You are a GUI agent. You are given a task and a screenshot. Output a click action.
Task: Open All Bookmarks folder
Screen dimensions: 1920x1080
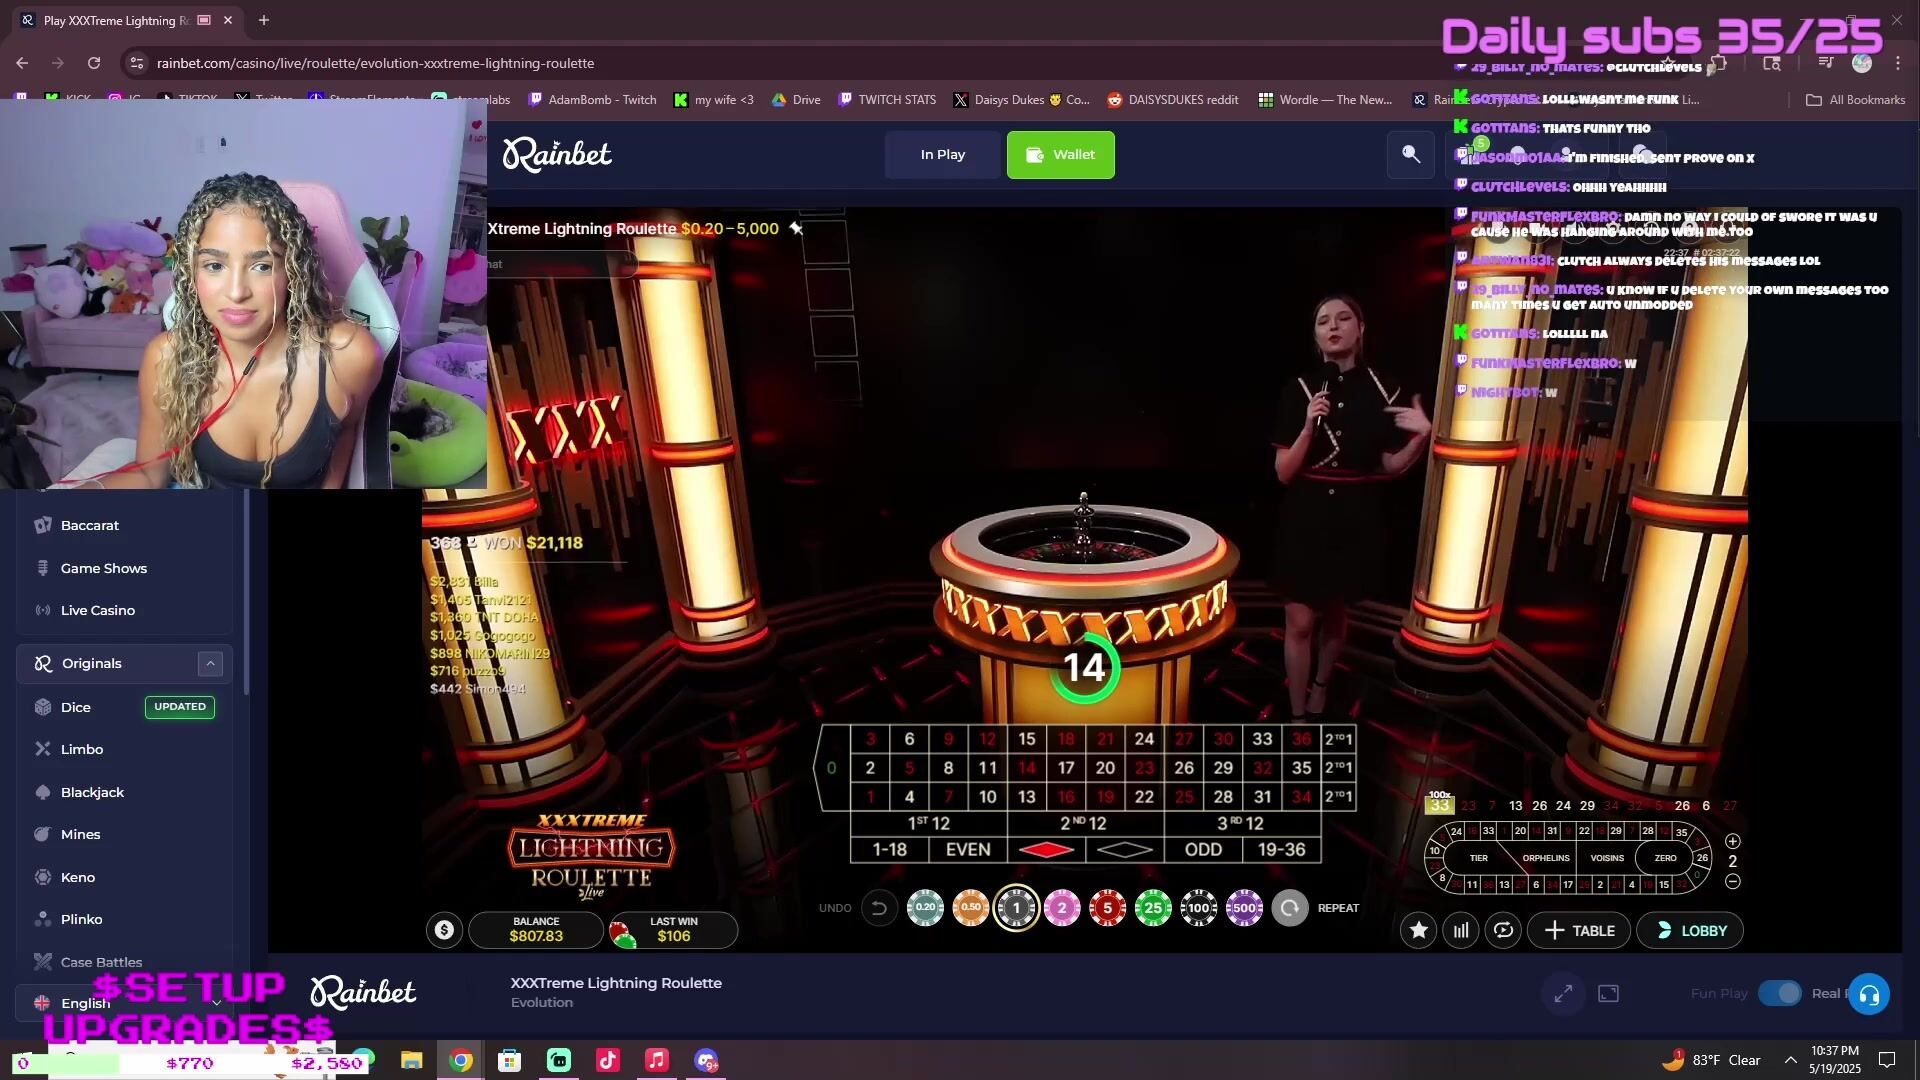point(1855,99)
